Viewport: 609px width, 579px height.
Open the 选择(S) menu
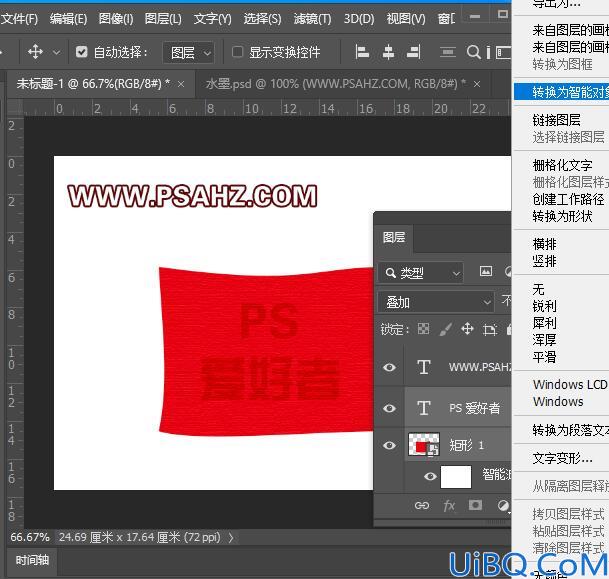pos(262,19)
